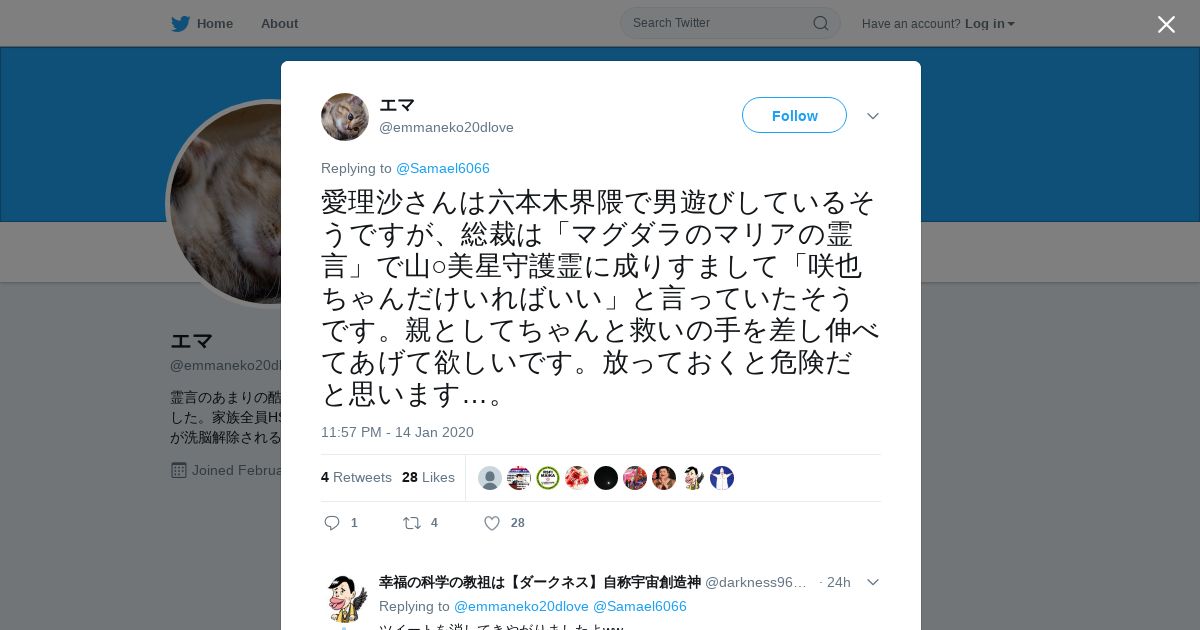Follow the user エマ
1200x630 pixels.
click(794, 116)
